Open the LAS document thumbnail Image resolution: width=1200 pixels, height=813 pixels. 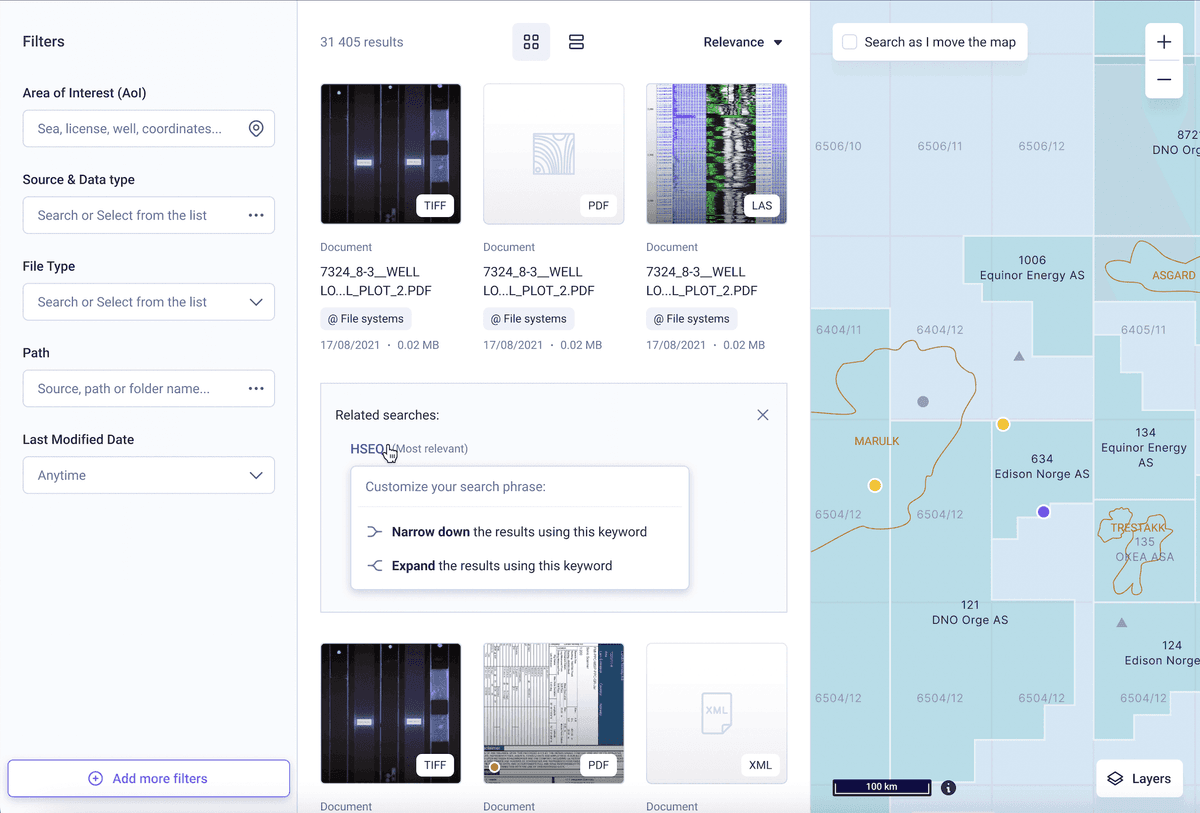pyautogui.click(x=716, y=154)
